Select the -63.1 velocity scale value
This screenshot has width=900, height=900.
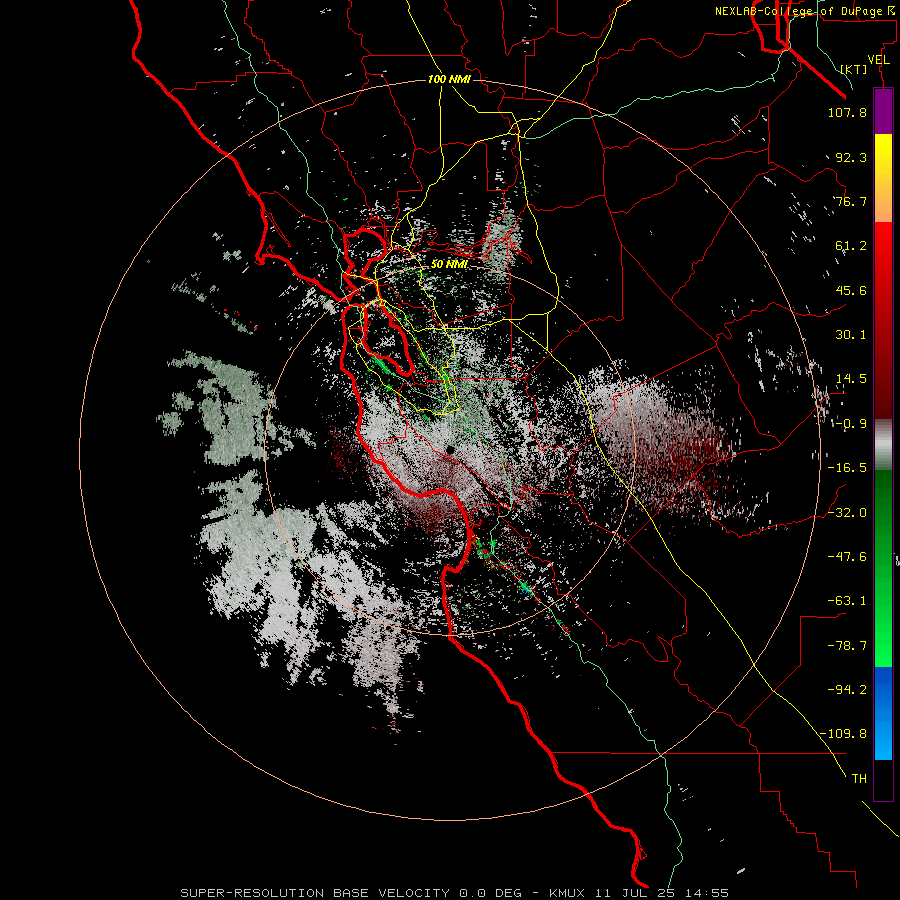click(x=847, y=601)
